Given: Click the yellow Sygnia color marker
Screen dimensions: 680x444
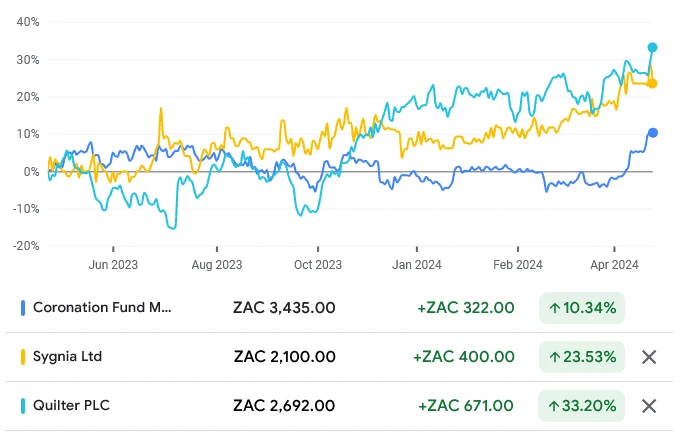Looking at the screenshot, I should (x=23, y=357).
